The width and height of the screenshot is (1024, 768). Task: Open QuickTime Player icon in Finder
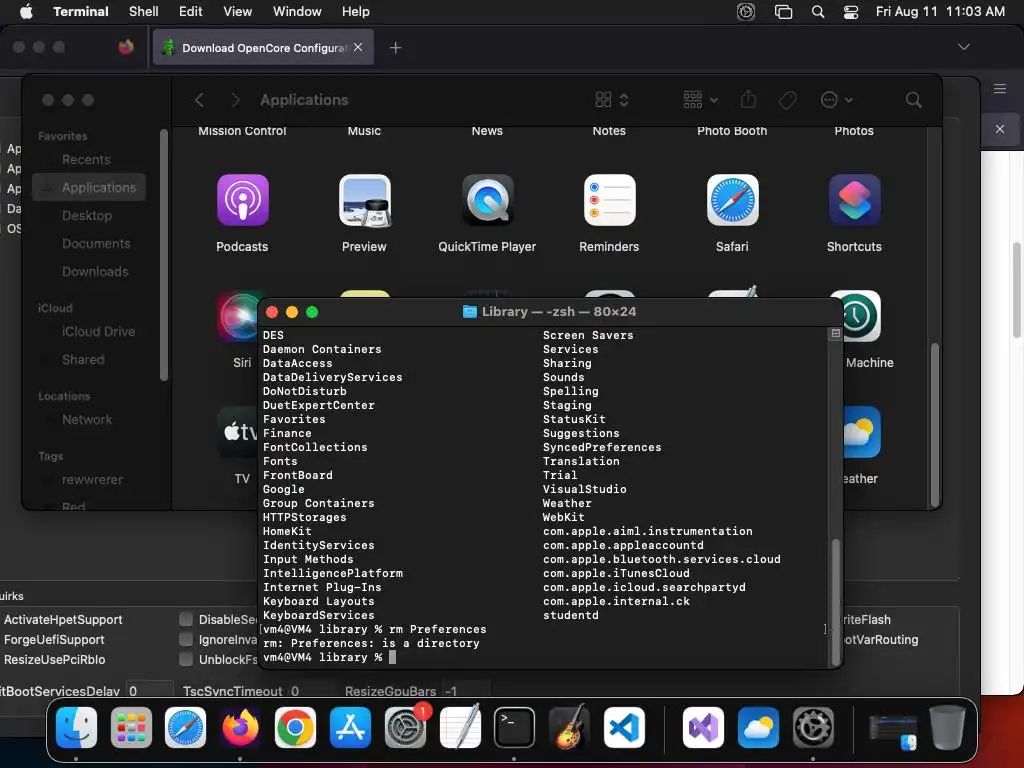point(487,200)
